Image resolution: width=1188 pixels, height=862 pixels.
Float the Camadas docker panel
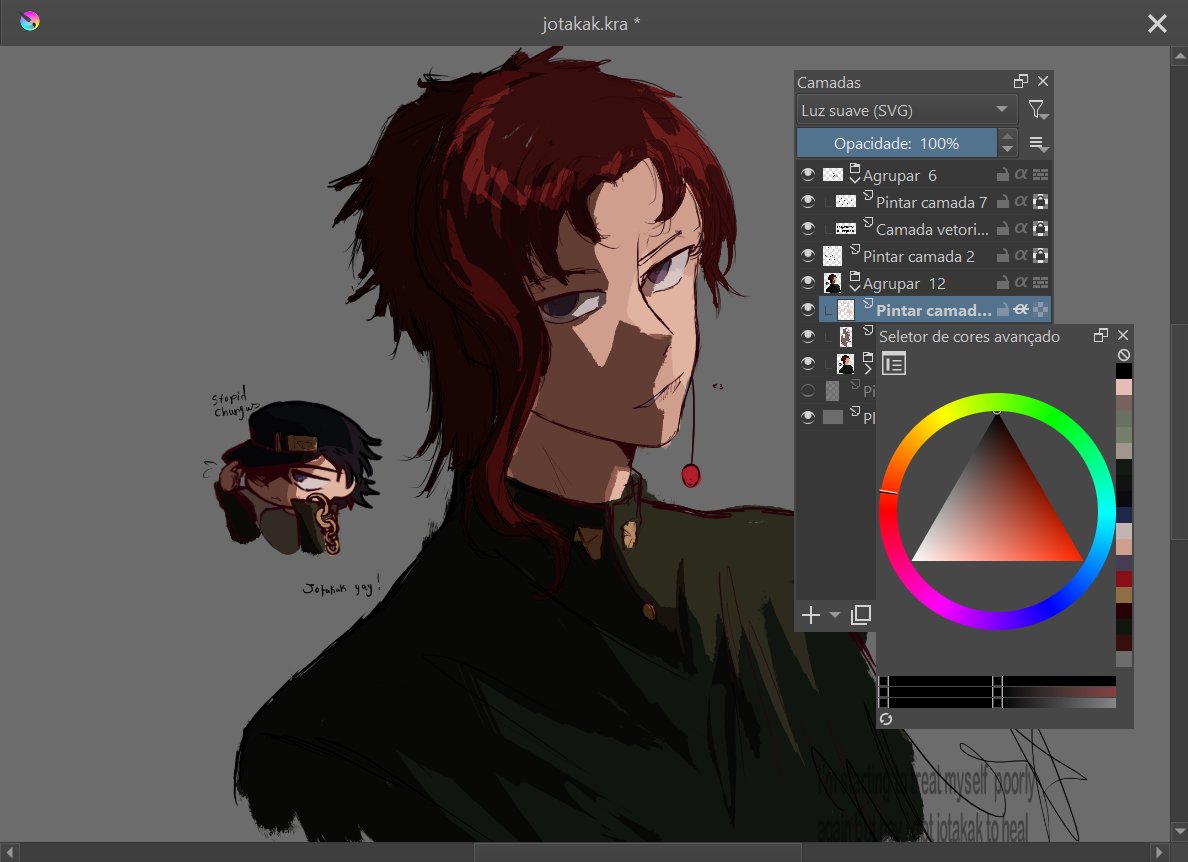coord(1021,81)
